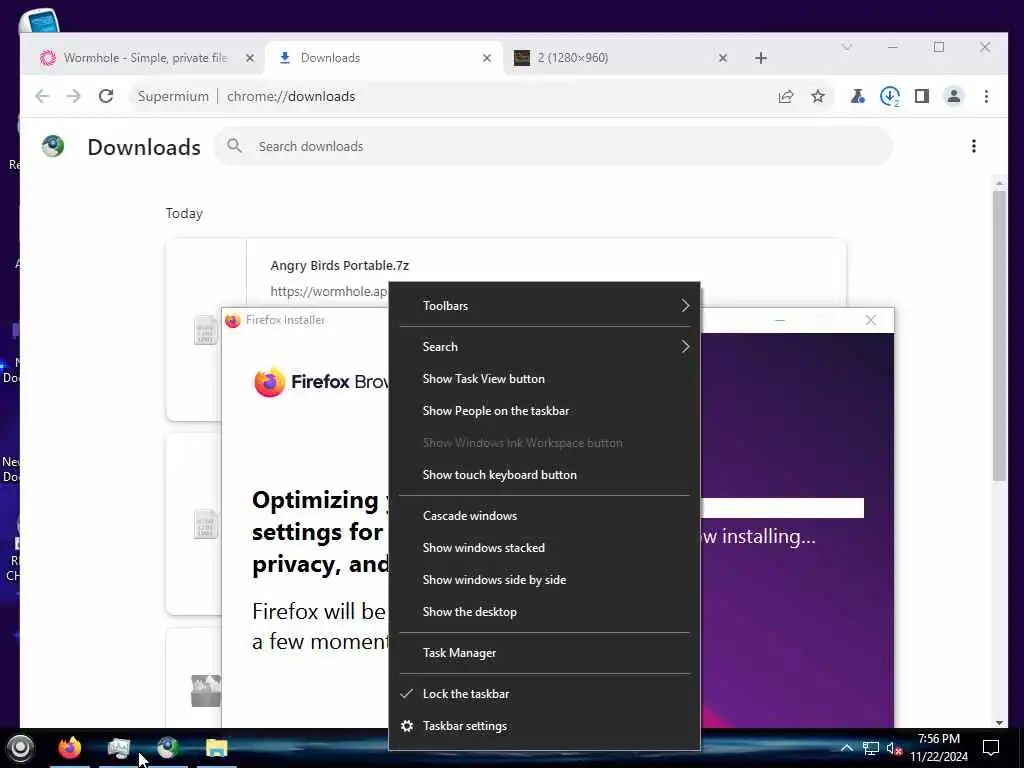This screenshot has height=768, width=1024.
Task: Select Cascade windows
Action: (x=544, y=516)
